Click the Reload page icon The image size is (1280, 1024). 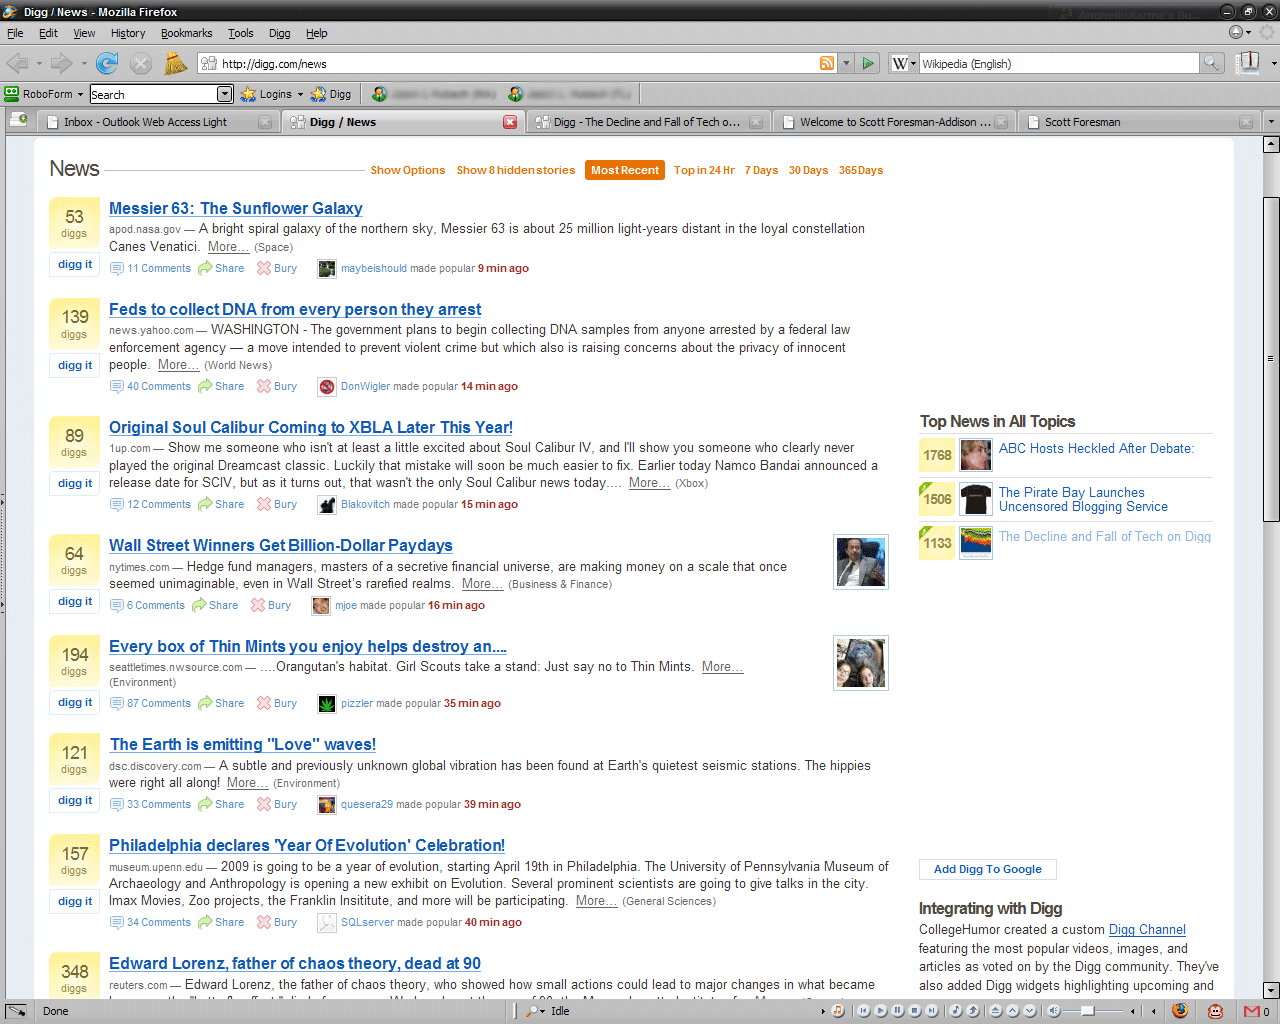tap(106, 64)
